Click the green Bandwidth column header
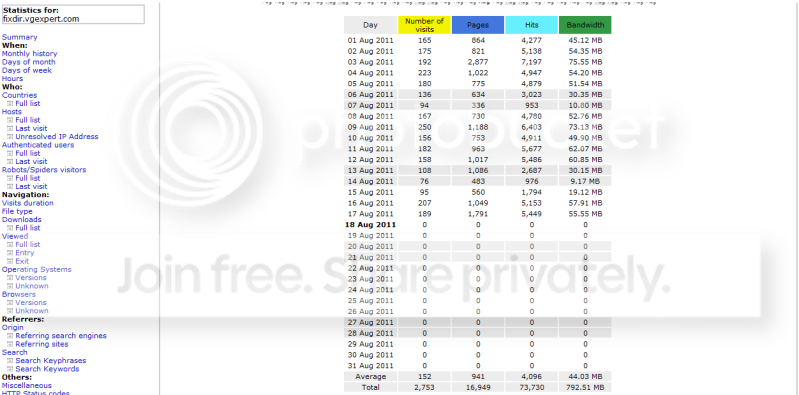Screen dimensions: 799x395 (x=585, y=25)
